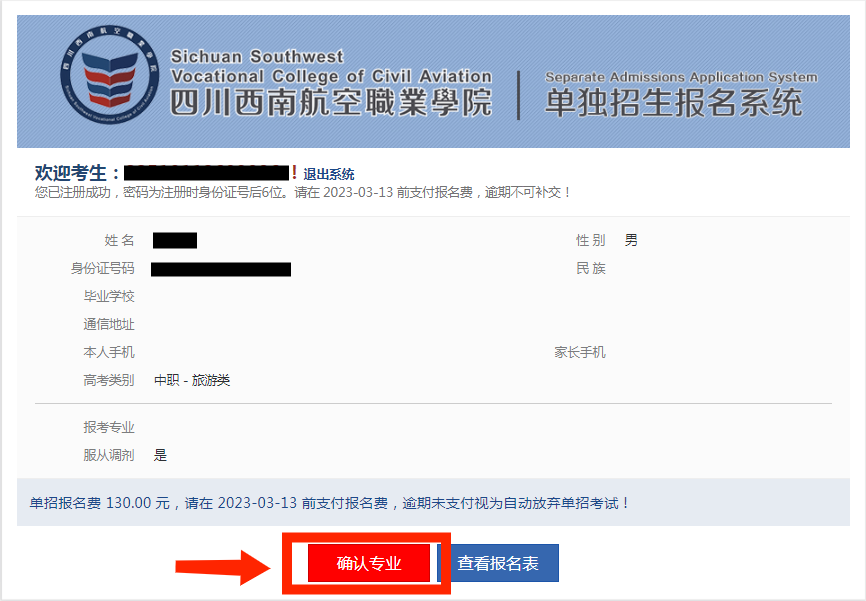Image resolution: width=866 pixels, height=601 pixels.
Task: Click the blacked-out name field next to 姓名
Action: 175,240
